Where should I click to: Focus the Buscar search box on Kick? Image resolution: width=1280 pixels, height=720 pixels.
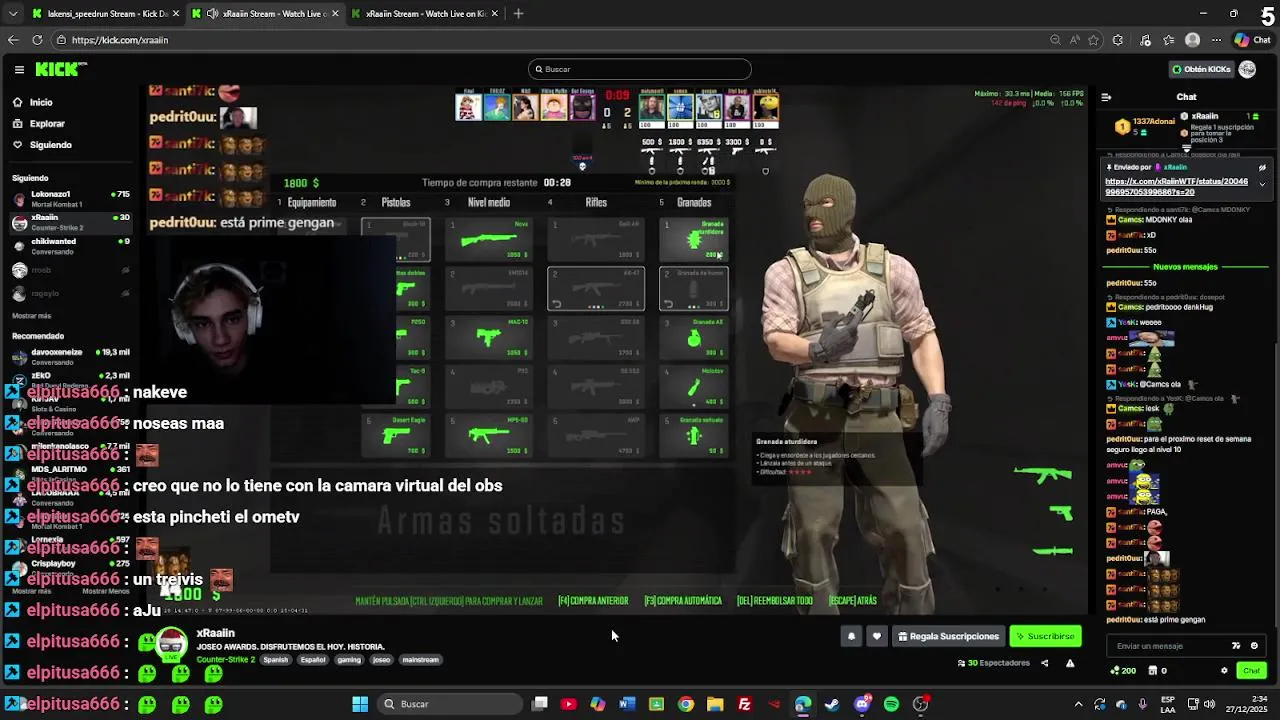[640, 69]
